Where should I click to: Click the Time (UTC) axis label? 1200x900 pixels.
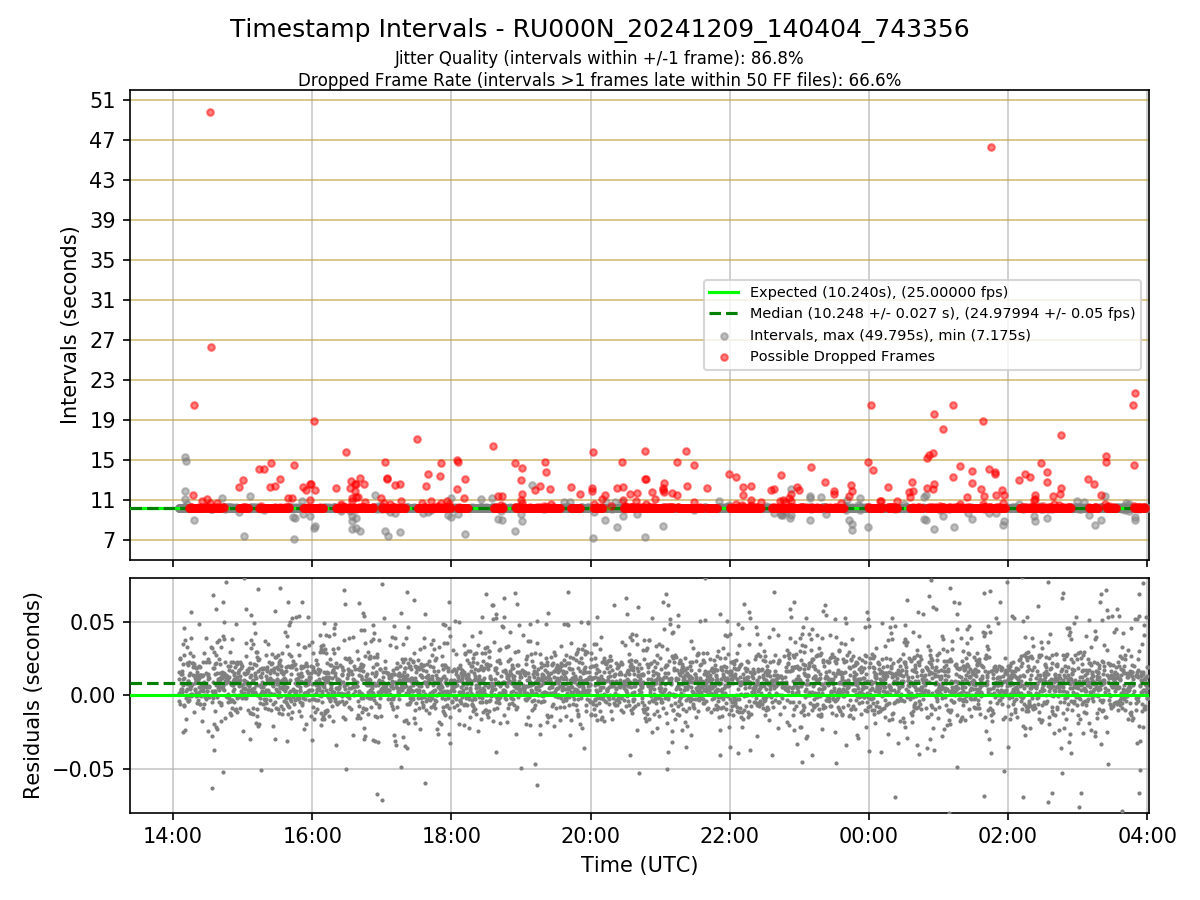coord(639,865)
